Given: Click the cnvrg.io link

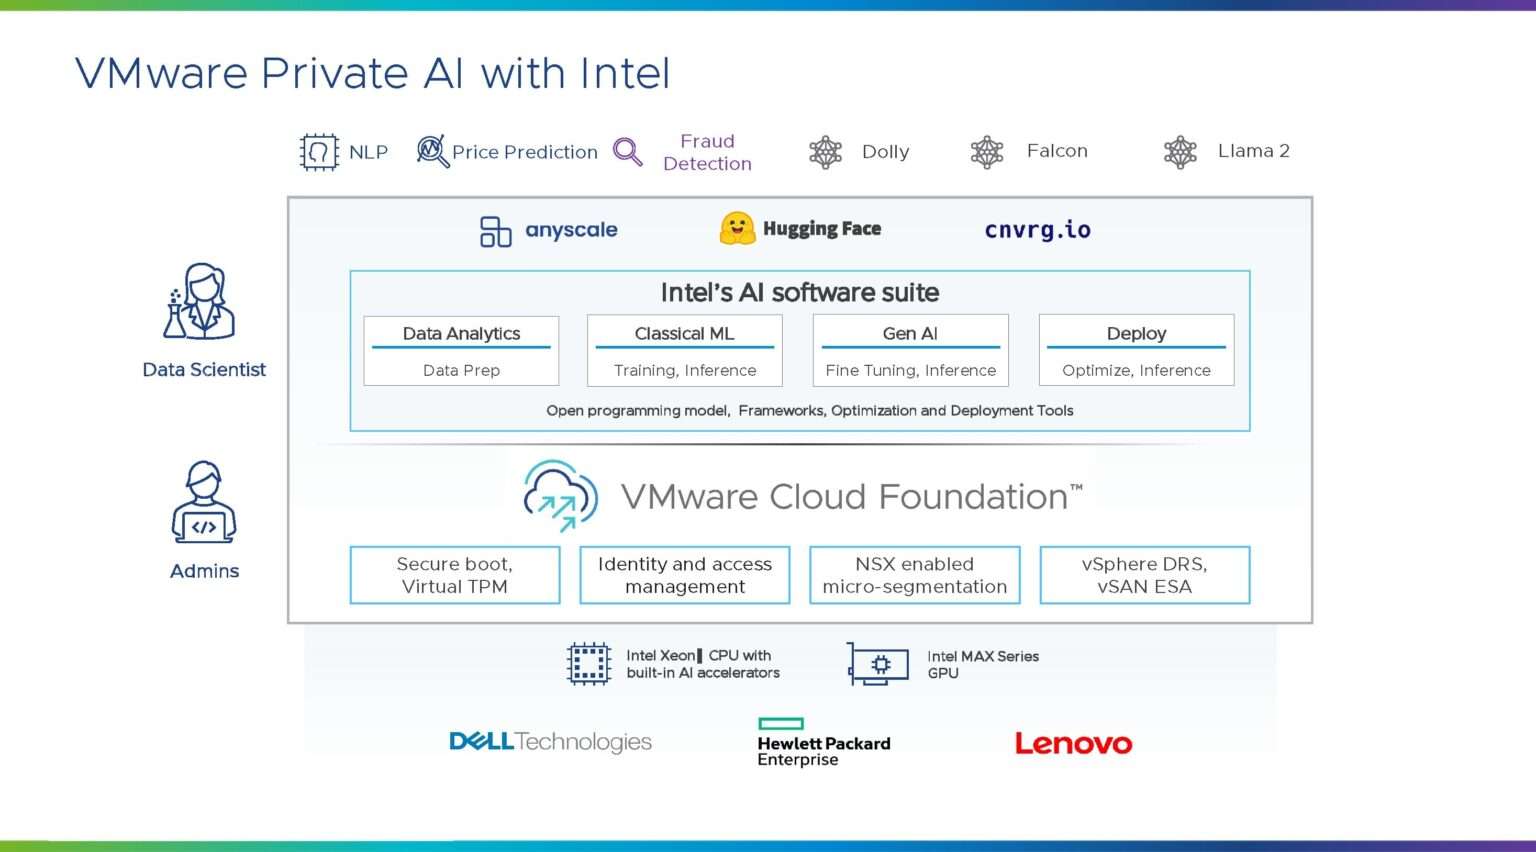Looking at the screenshot, I should click(1037, 229).
